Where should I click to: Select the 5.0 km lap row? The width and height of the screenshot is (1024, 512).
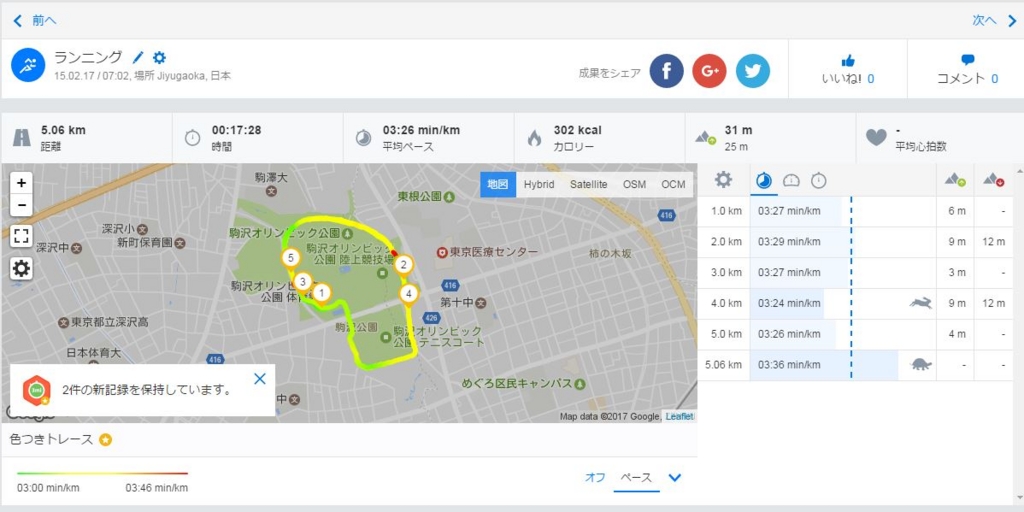855,334
